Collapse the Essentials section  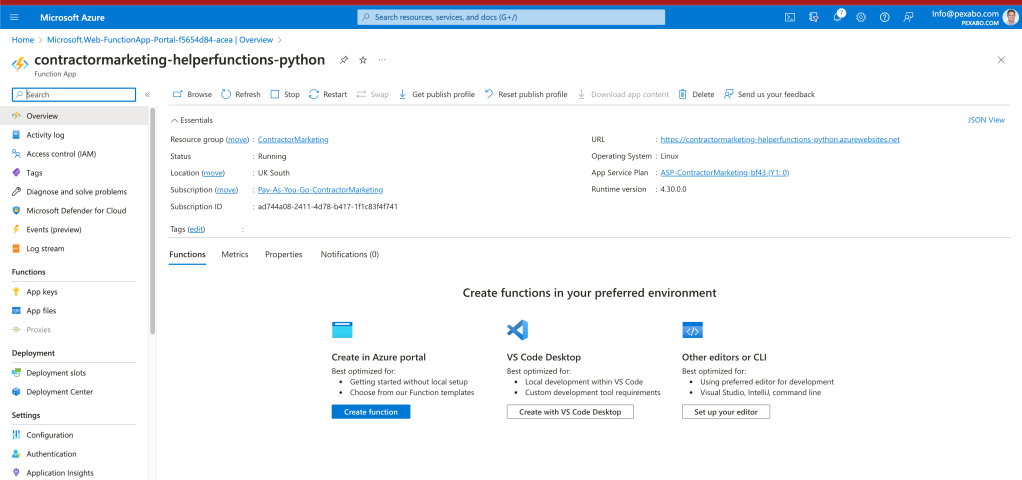click(x=192, y=120)
